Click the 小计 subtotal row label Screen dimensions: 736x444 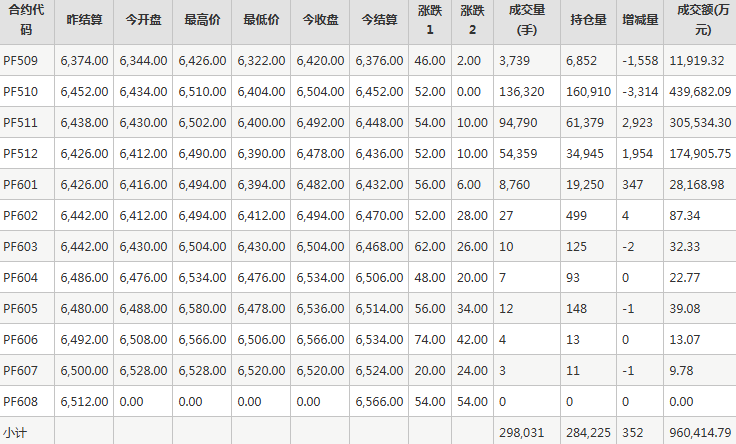tap(15, 433)
